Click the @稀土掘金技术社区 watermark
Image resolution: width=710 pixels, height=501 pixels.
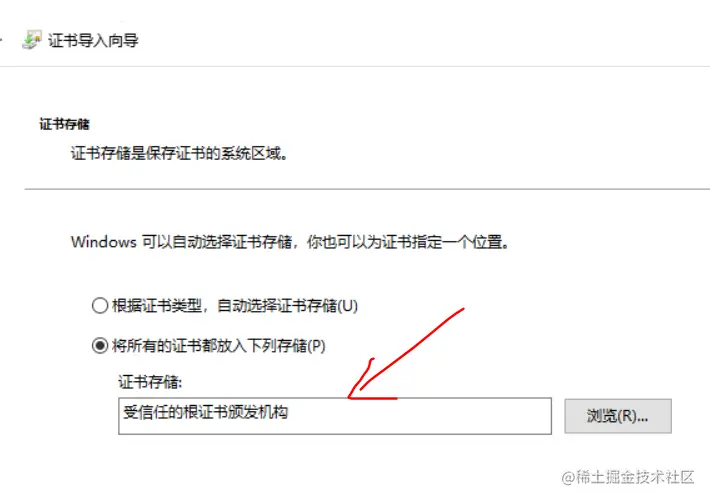[x=628, y=477]
